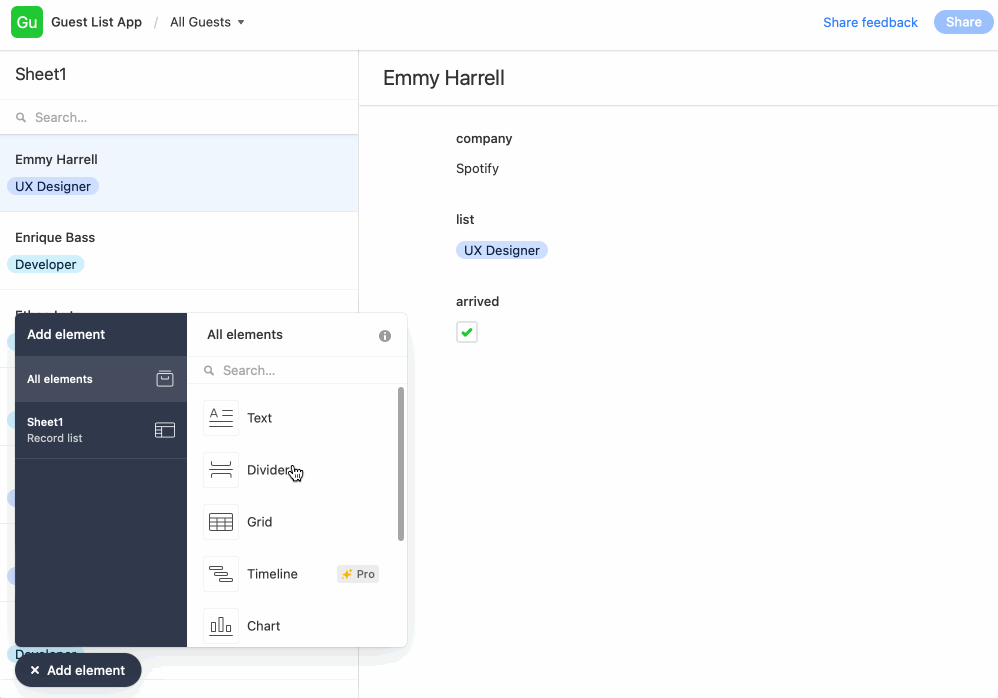Click the Pro badge on Timeline
The image size is (998, 698).
point(357,573)
